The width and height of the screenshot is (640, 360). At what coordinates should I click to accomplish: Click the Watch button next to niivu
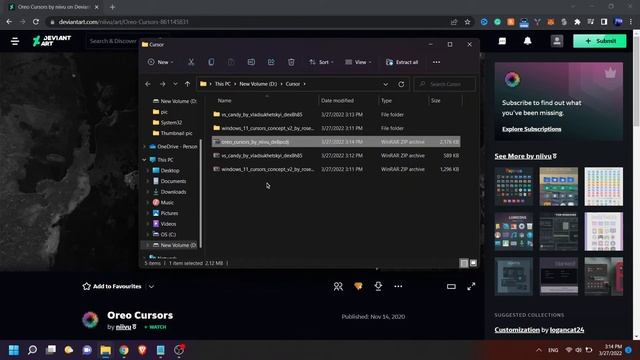pyautogui.click(x=155, y=327)
